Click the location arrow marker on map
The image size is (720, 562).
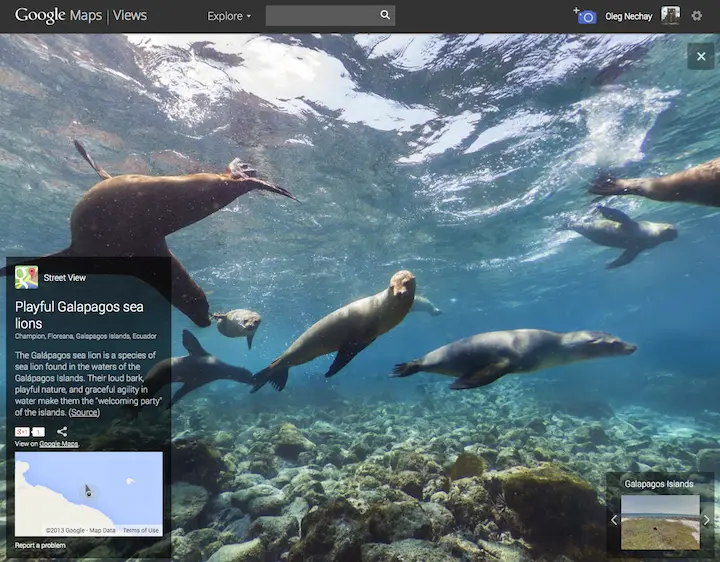point(88,491)
